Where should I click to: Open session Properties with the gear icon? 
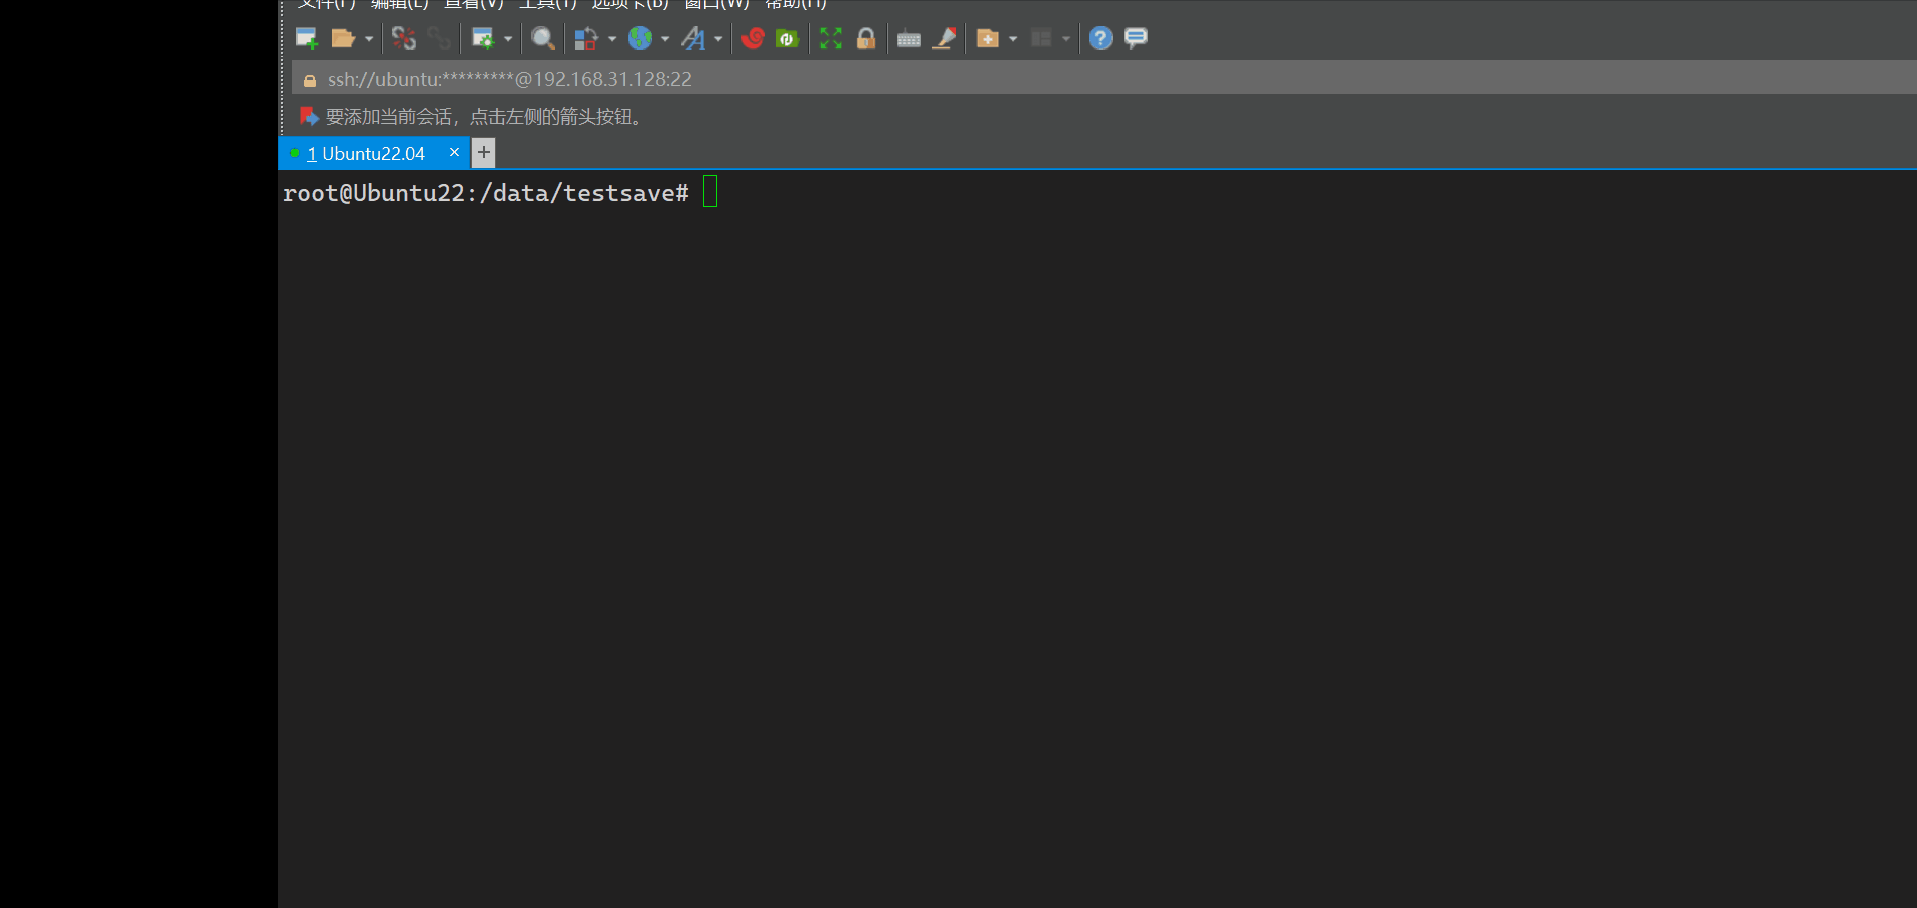483,39
